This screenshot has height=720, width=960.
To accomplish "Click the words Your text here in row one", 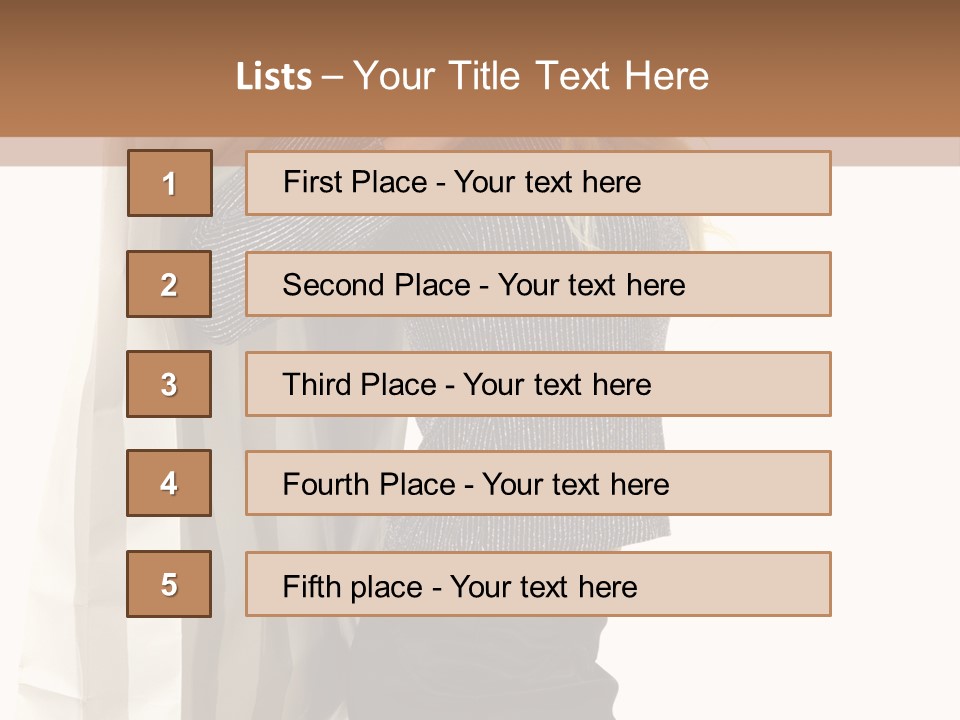I will 547,182.
